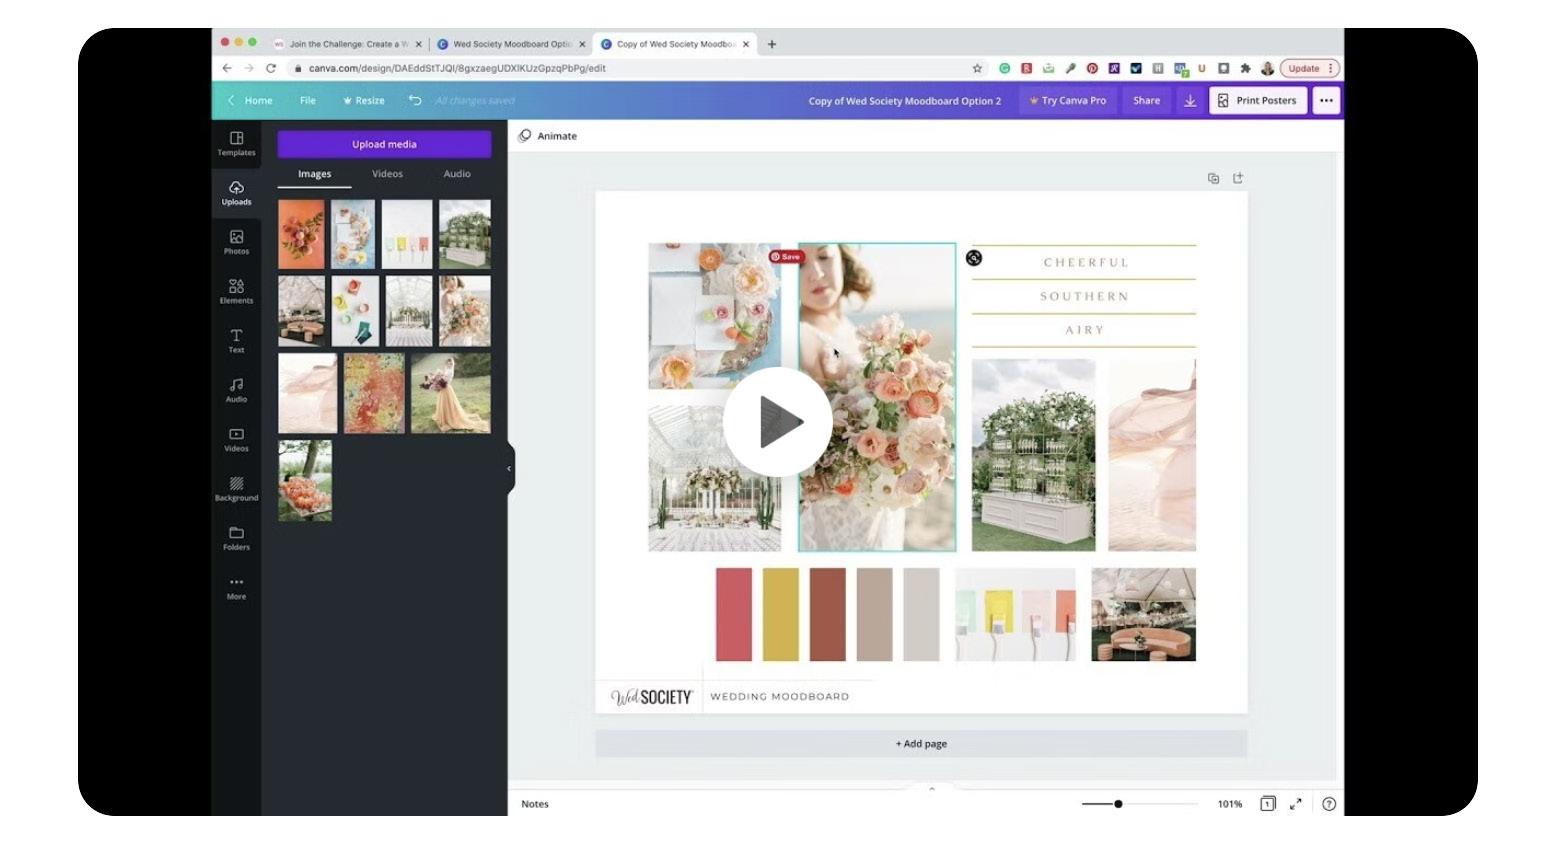
Task: Select the document title in the toolbar
Action: (905, 101)
